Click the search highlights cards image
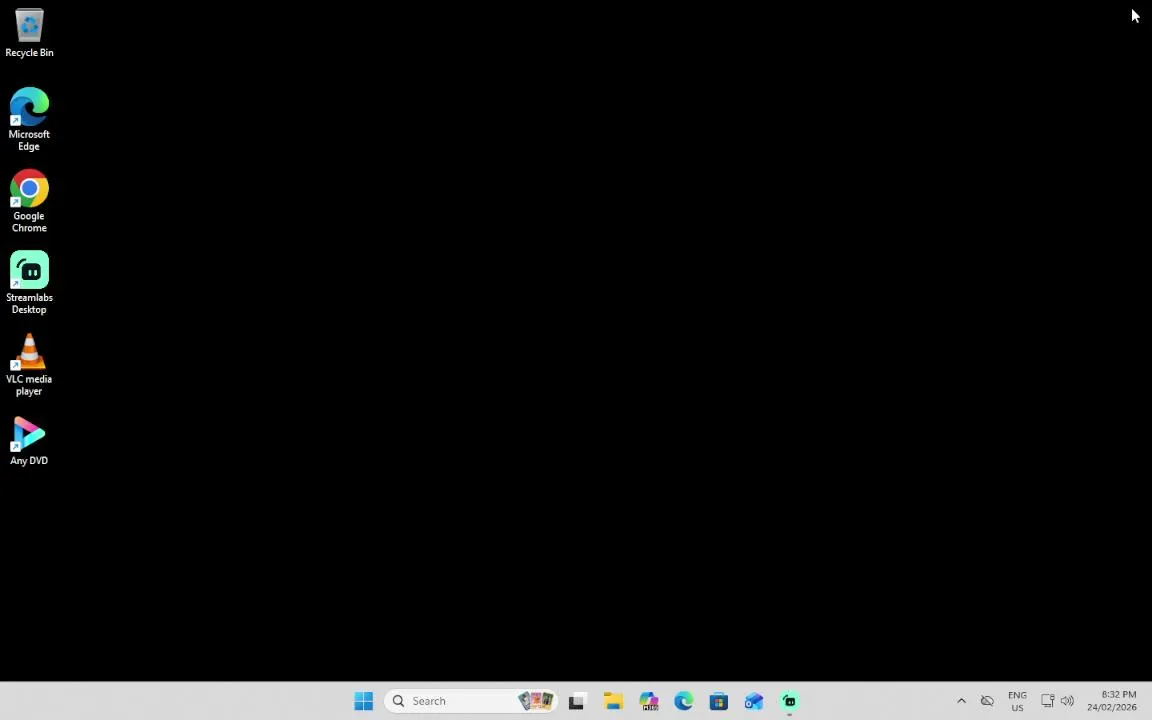 pos(536,701)
